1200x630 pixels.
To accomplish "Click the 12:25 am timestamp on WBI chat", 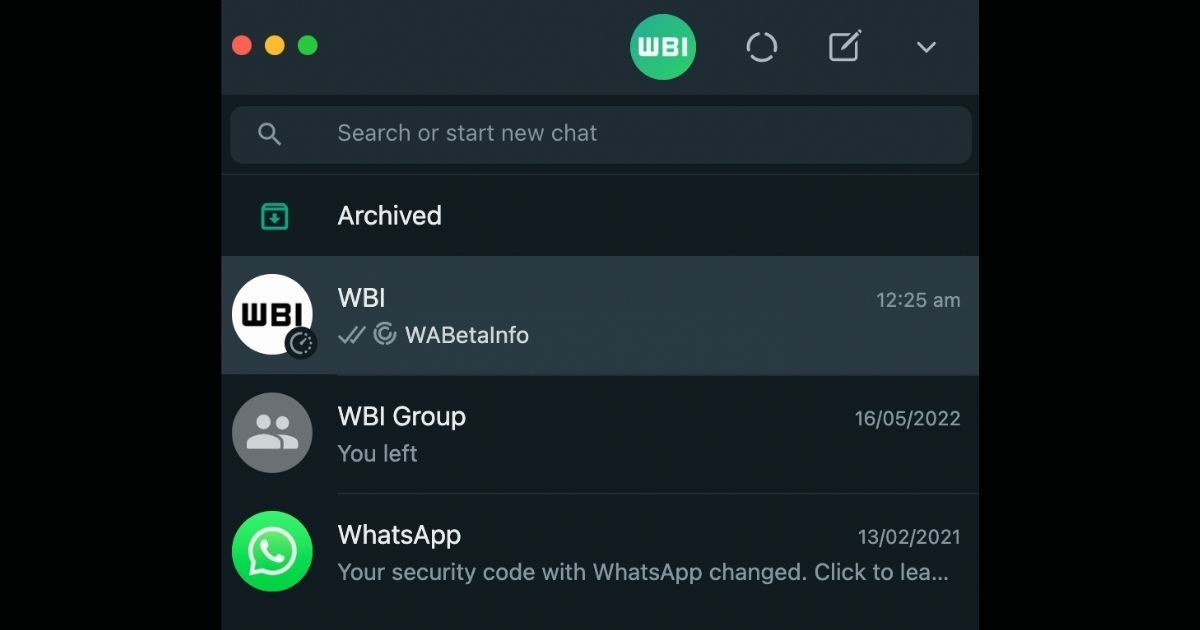I will coord(918,300).
